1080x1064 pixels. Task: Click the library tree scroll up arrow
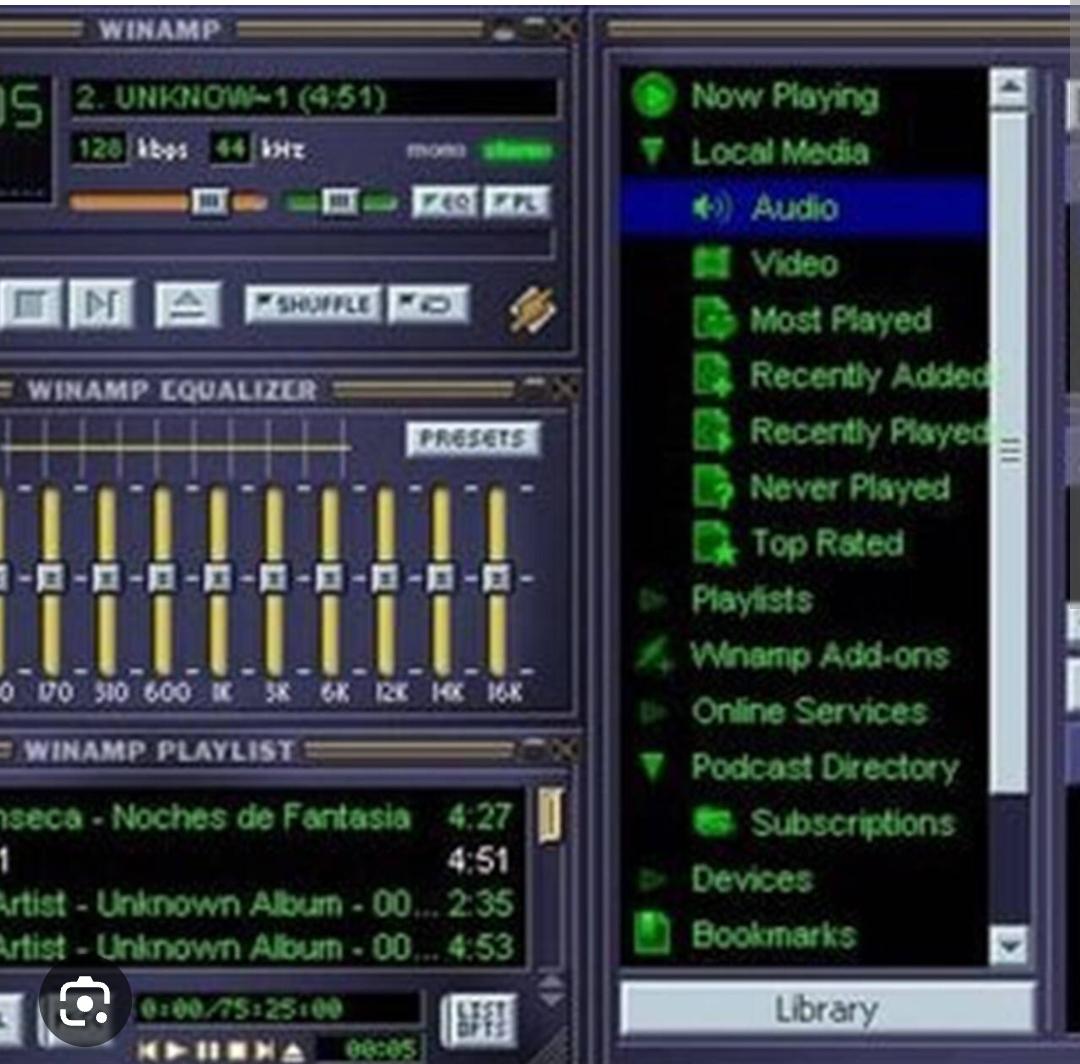pos(1009,87)
